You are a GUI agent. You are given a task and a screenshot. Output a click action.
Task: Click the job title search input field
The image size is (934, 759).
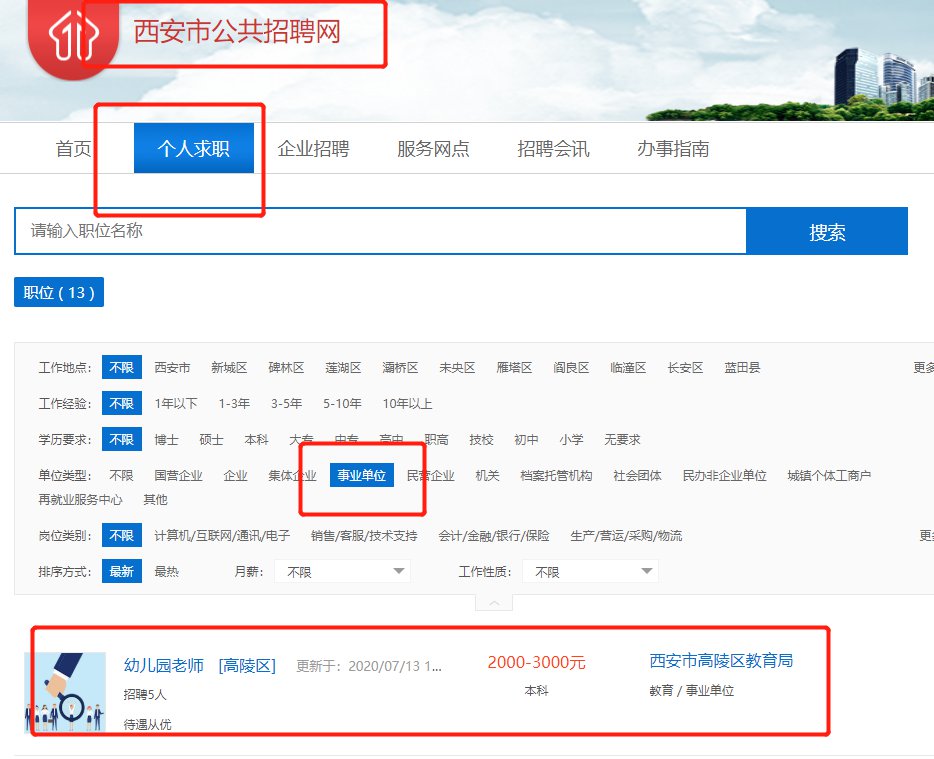coord(380,232)
